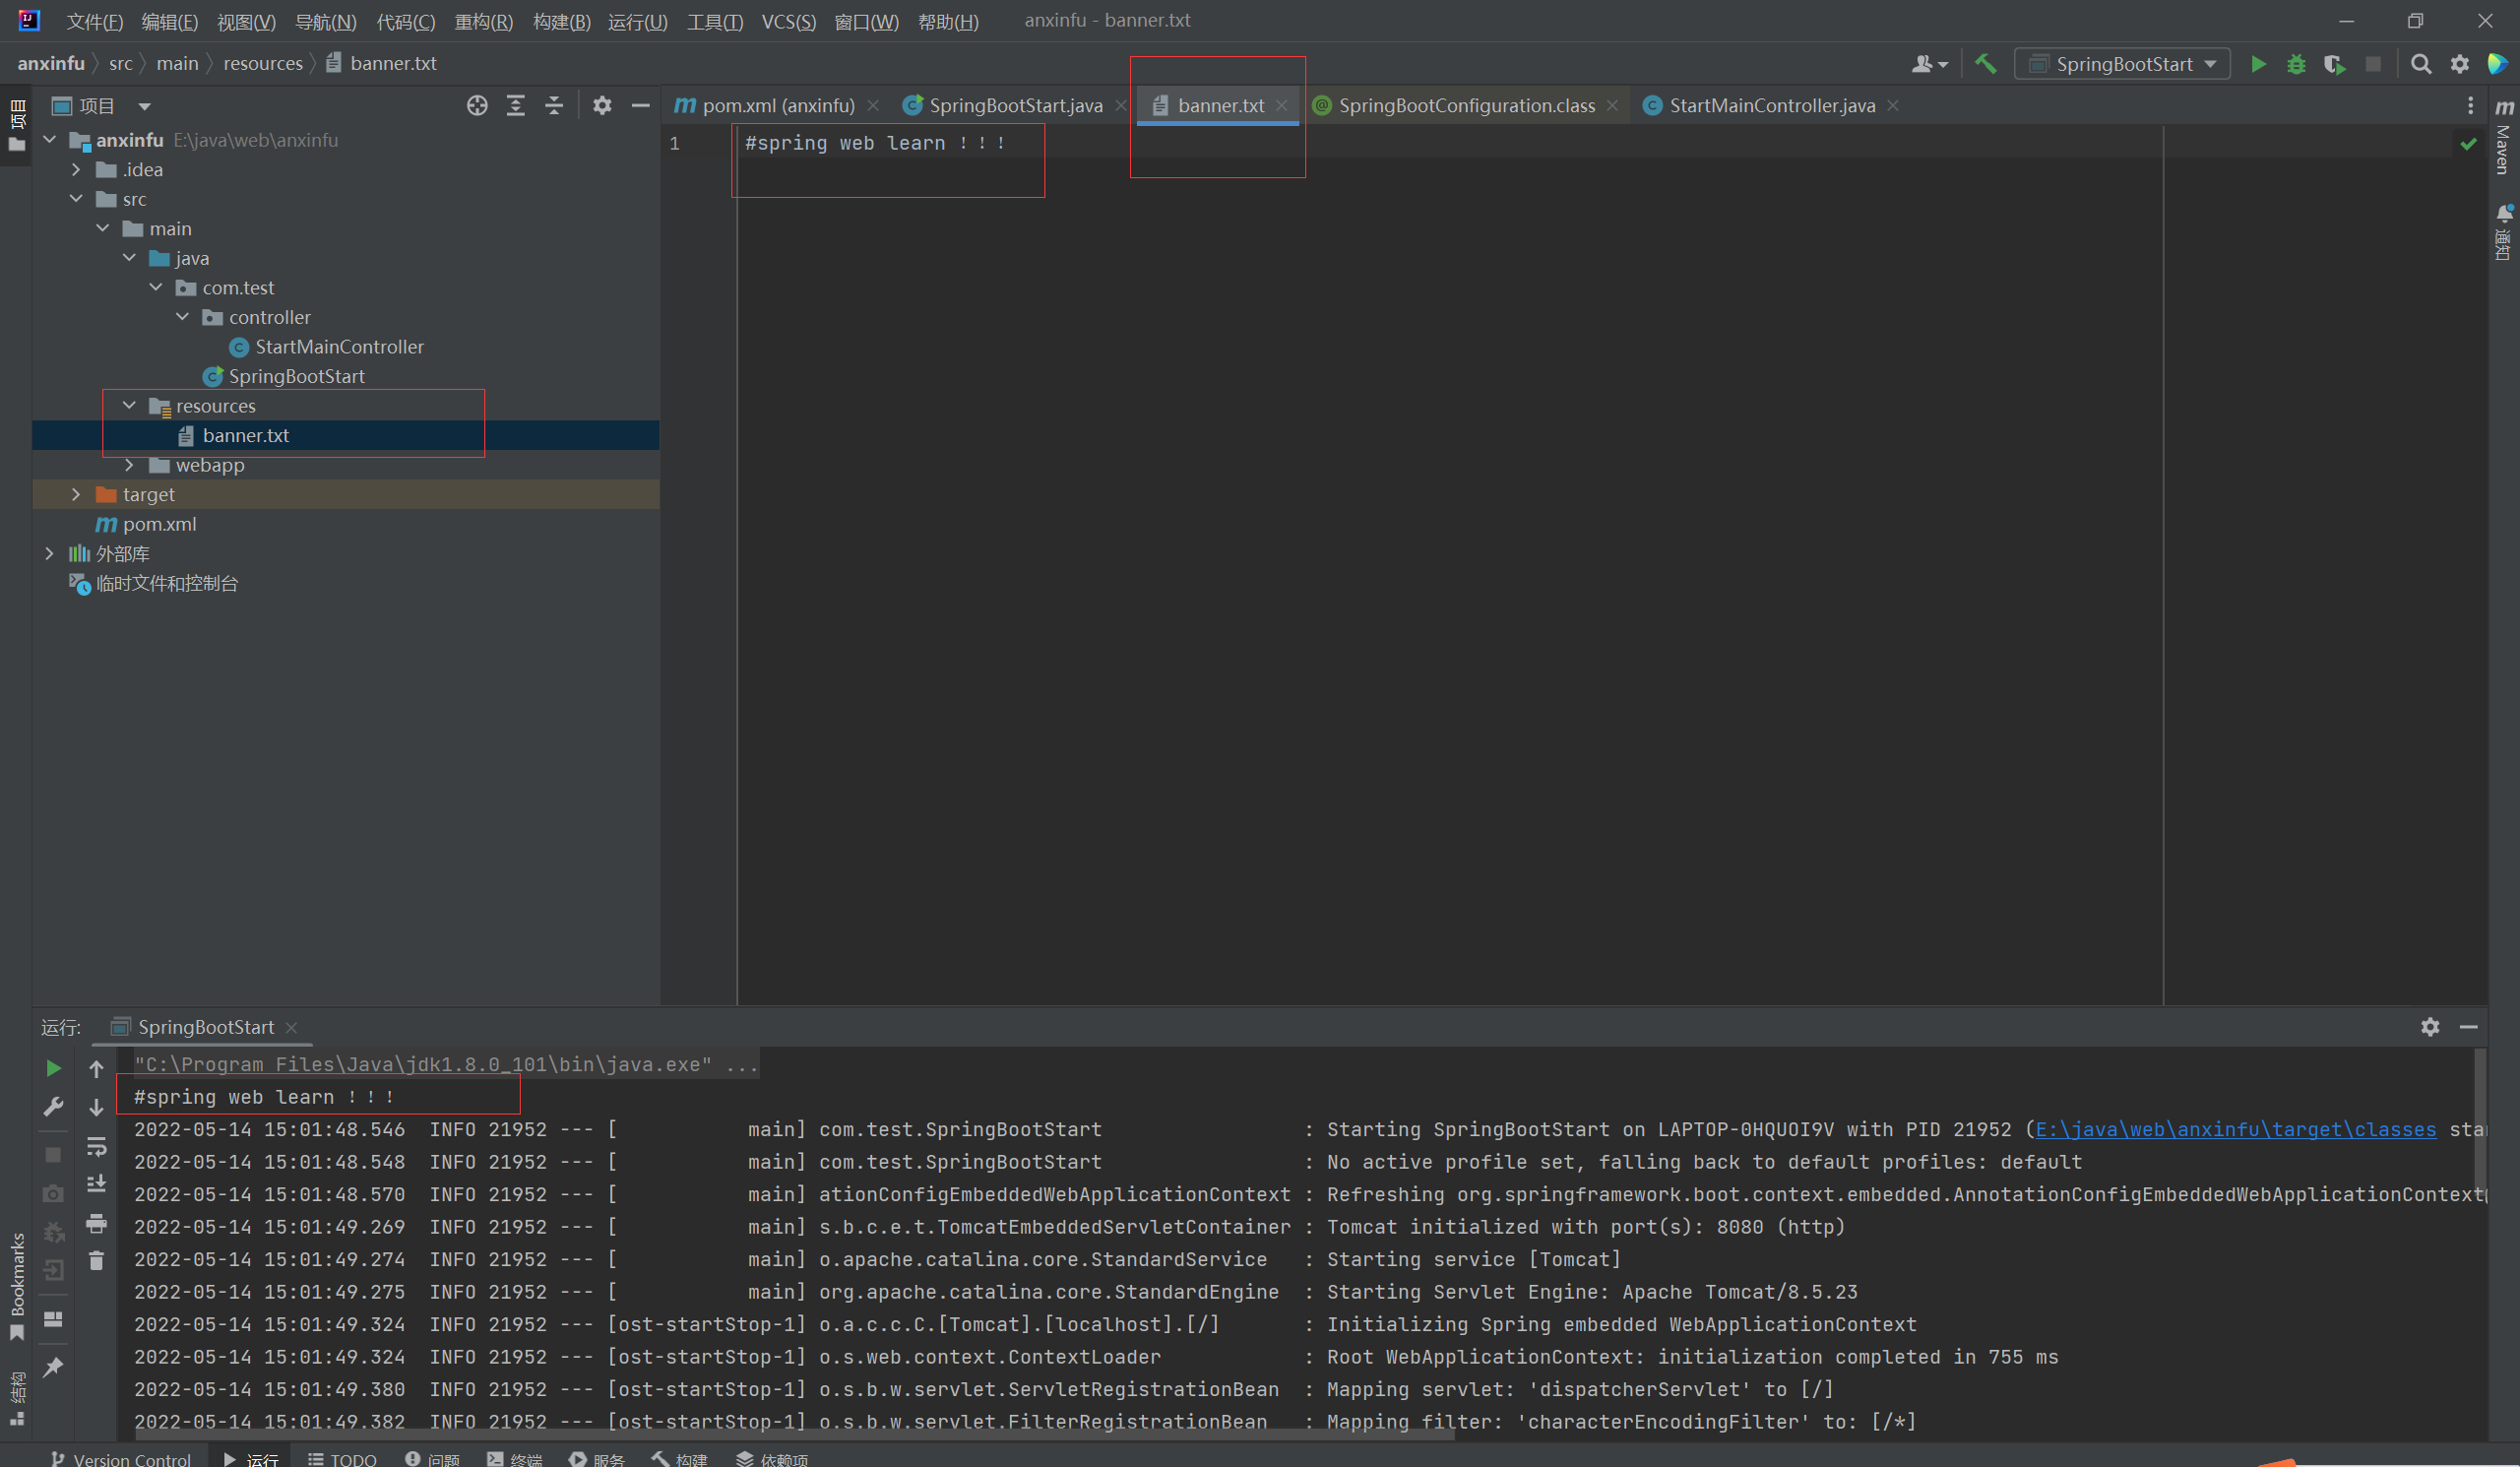Open the target\classes path link in the console
This screenshot has width=2520, height=1467.
(x=2235, y=1129)
